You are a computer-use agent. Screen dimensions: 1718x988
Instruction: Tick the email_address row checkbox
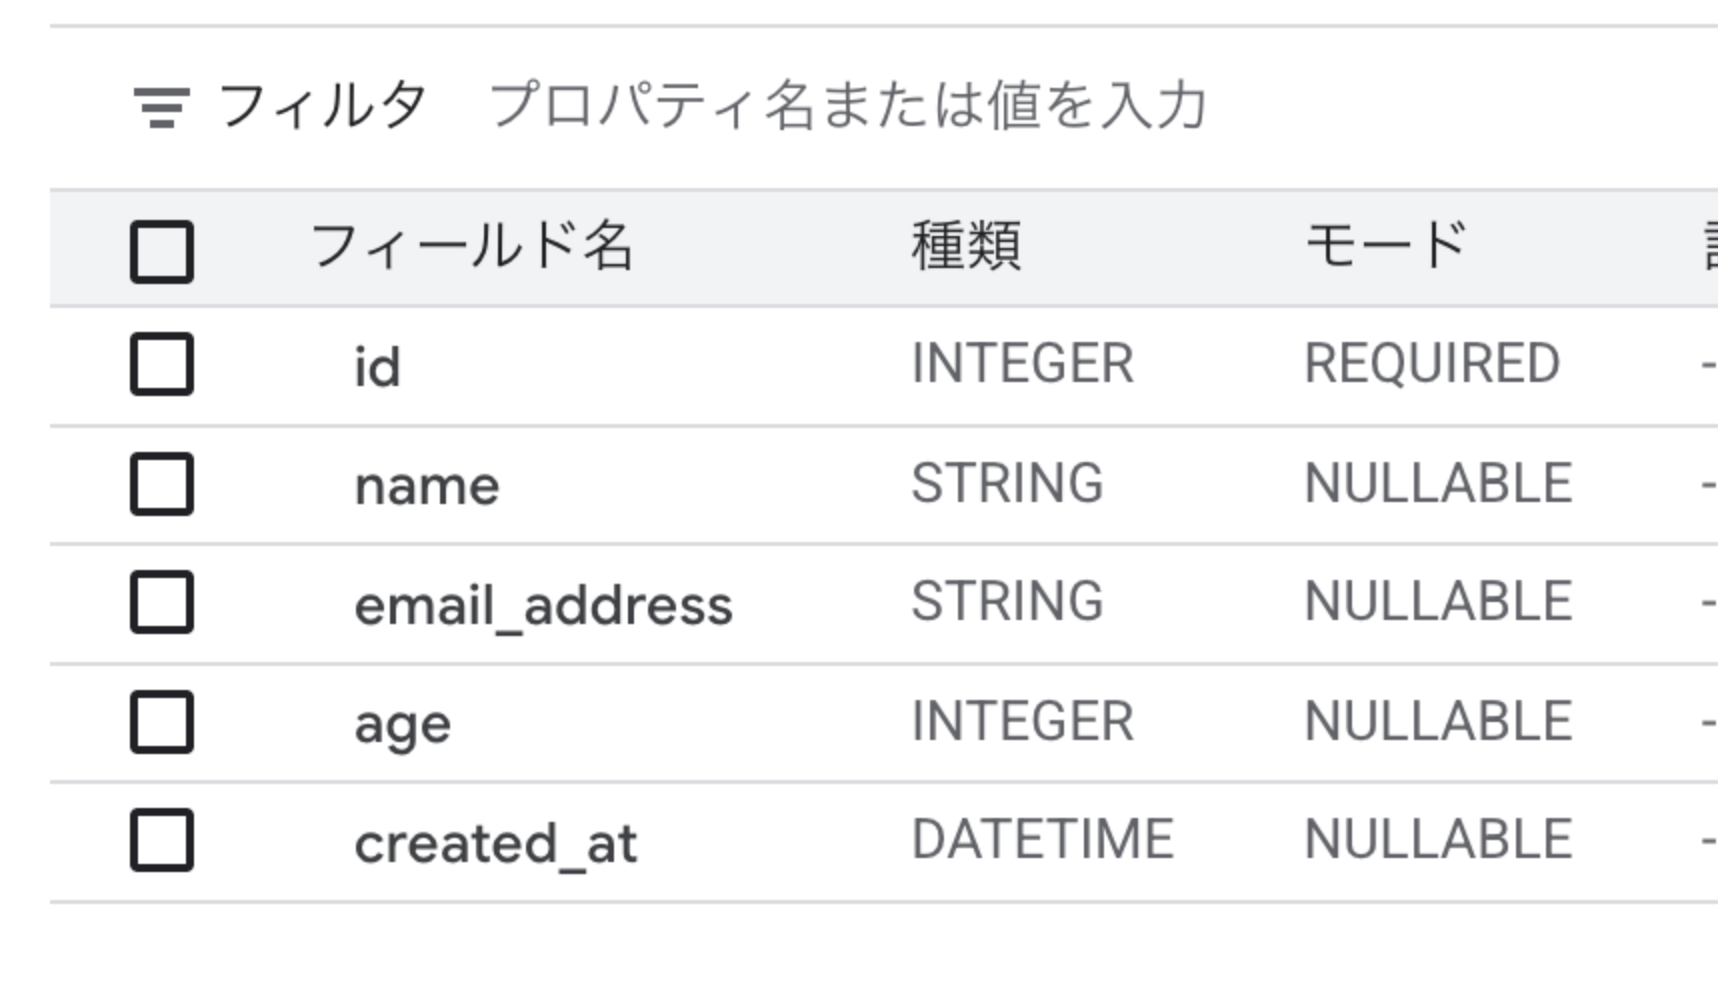click(x=161, y=602)
